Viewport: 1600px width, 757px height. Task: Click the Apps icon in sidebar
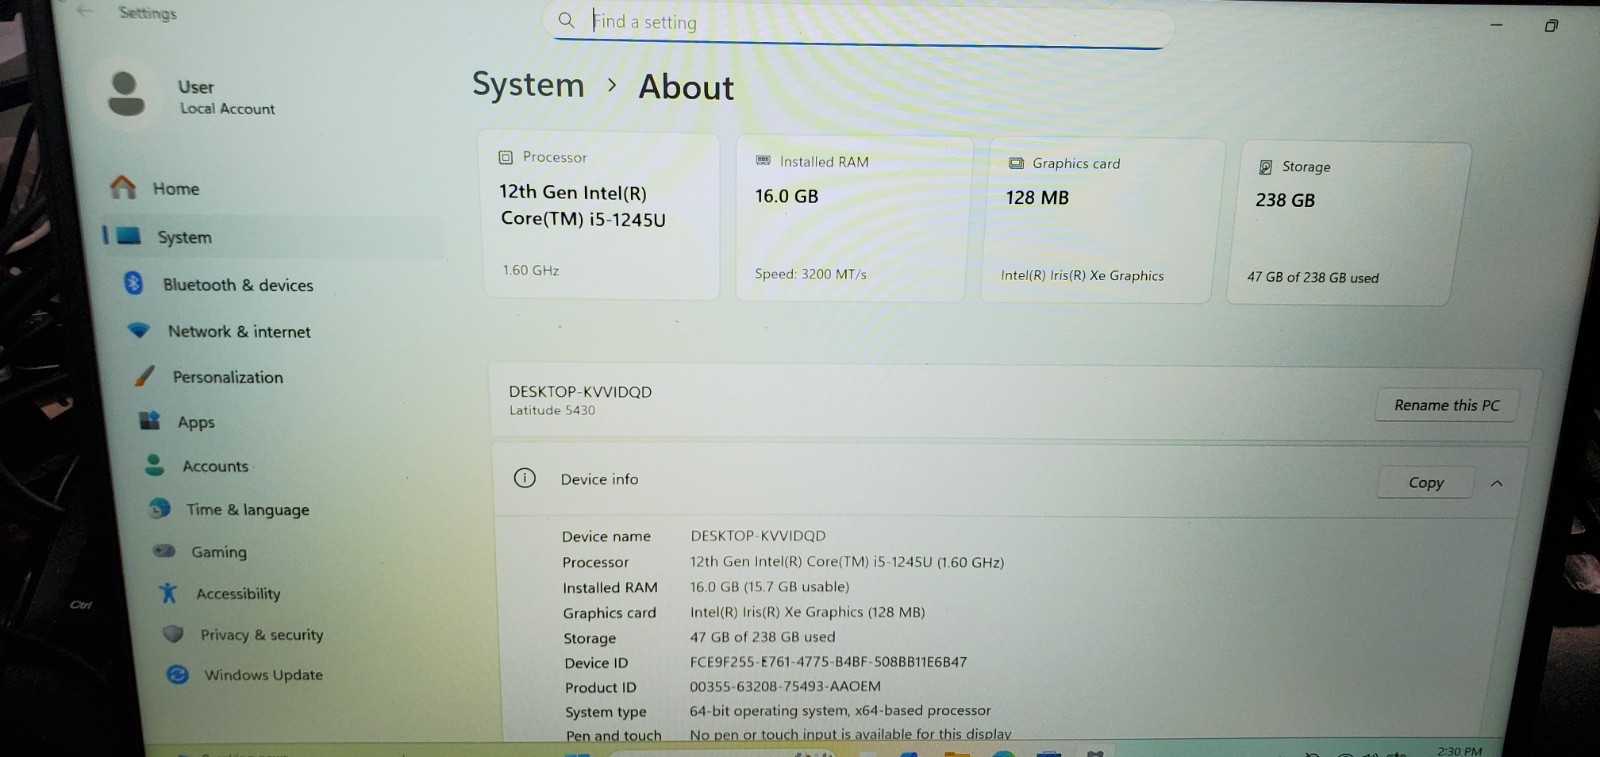[x=150, y=420]
